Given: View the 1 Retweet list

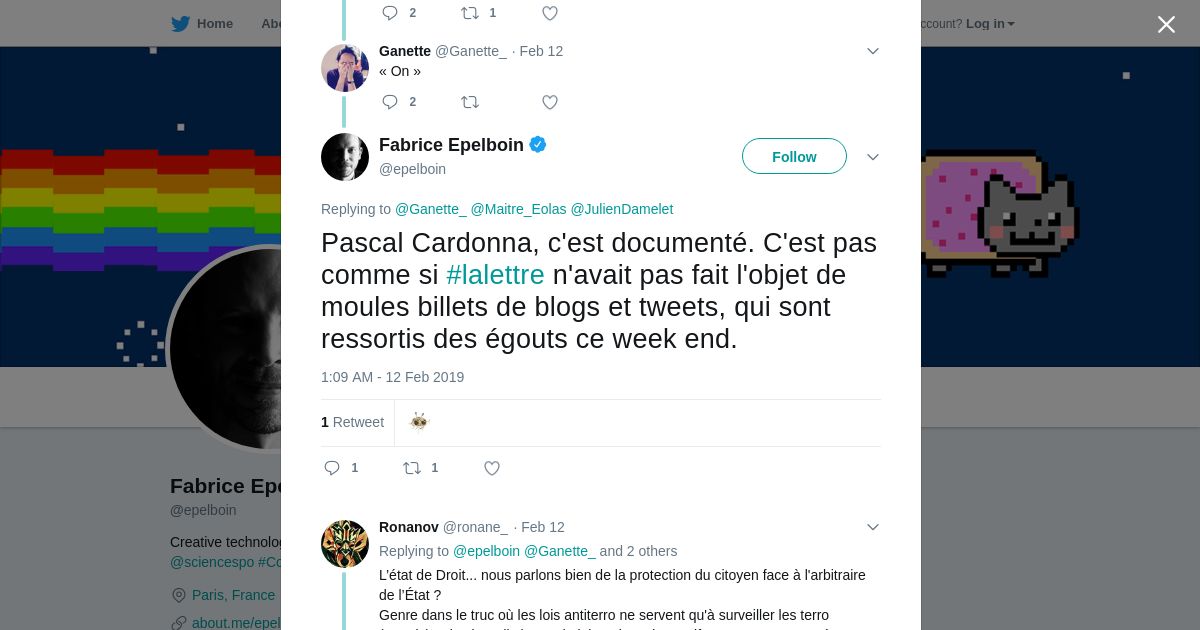Looking at the screenshot, I should pos(352,422).
